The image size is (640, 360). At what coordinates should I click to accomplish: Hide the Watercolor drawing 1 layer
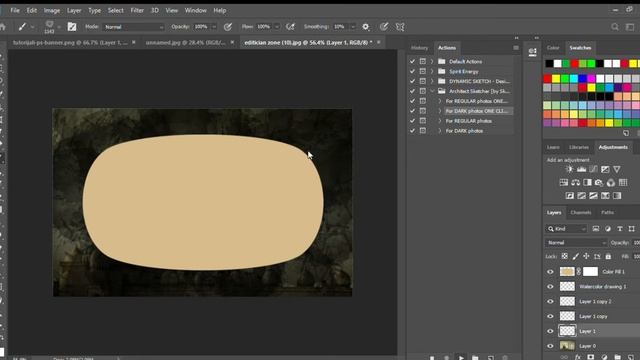550,287
